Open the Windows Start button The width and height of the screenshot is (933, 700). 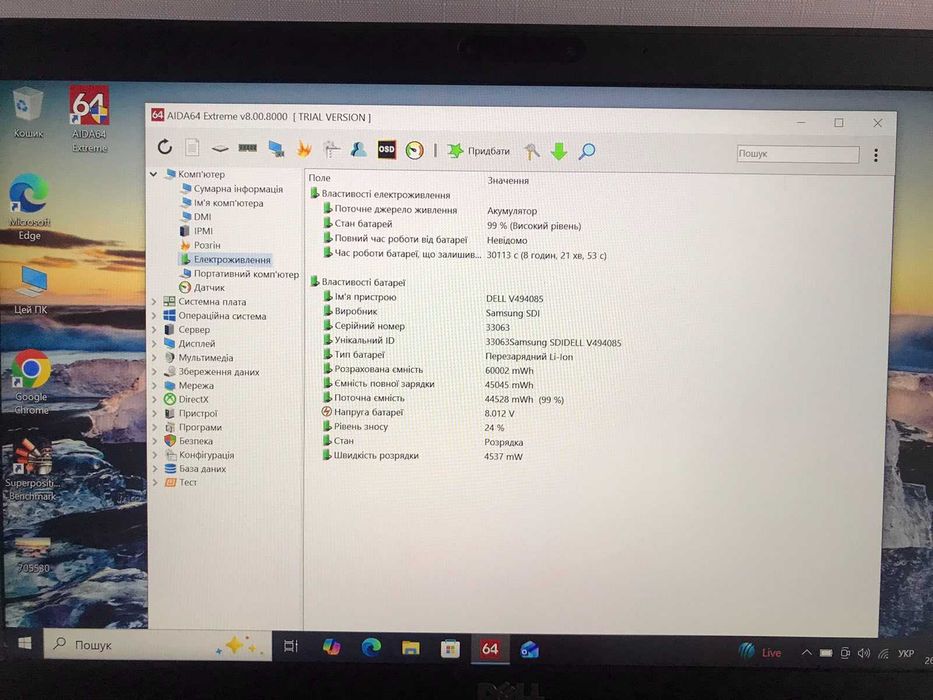[24, 643]
